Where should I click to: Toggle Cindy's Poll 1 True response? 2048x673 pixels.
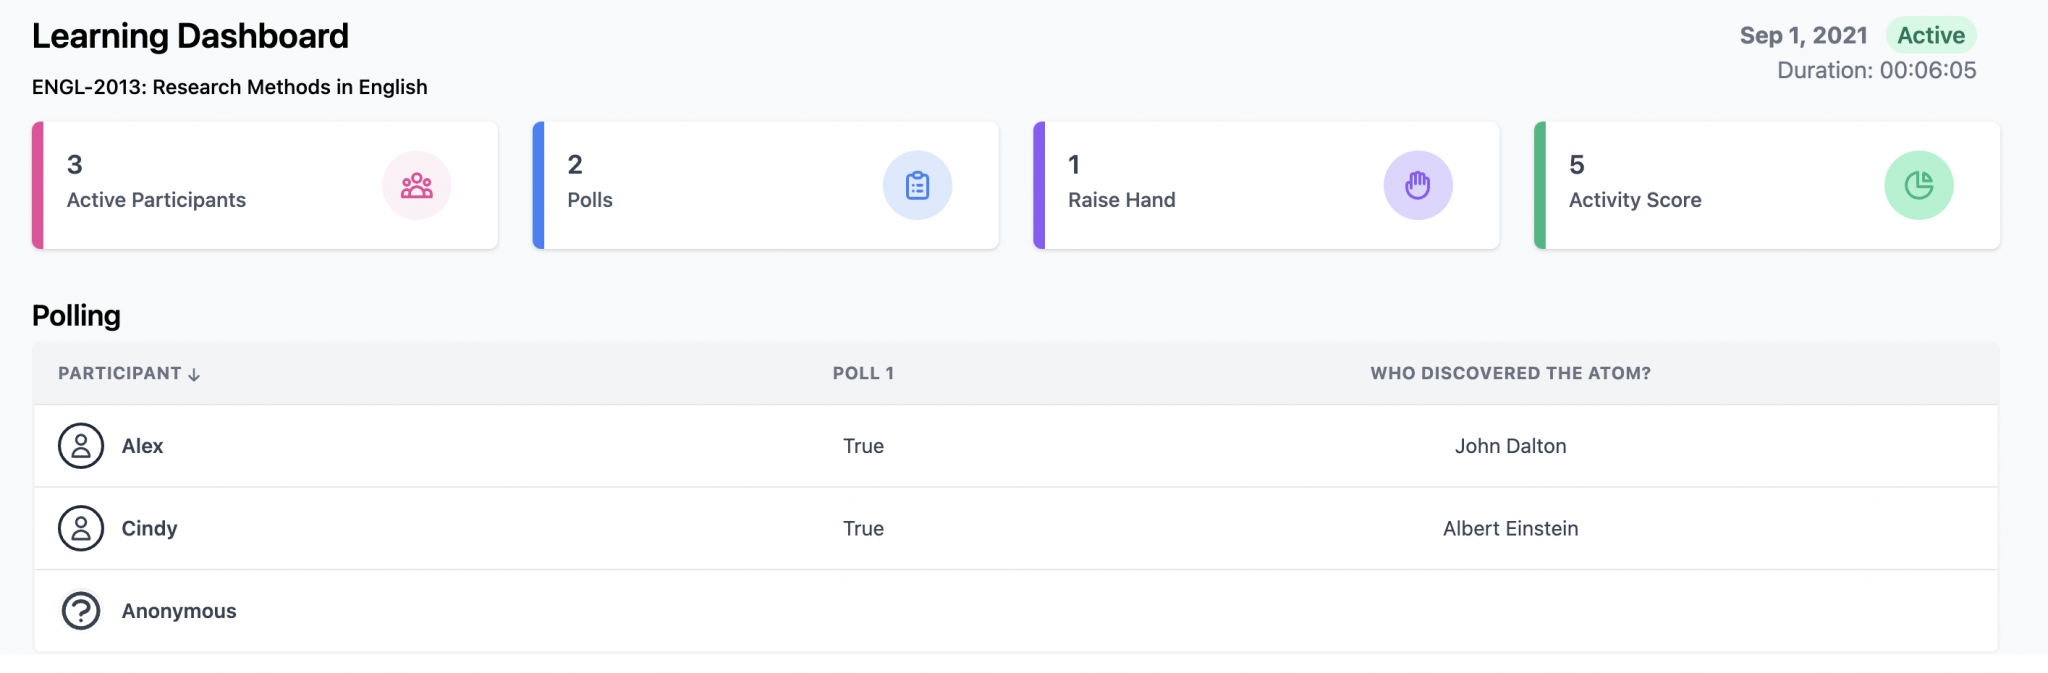click(x=862, y=528)
